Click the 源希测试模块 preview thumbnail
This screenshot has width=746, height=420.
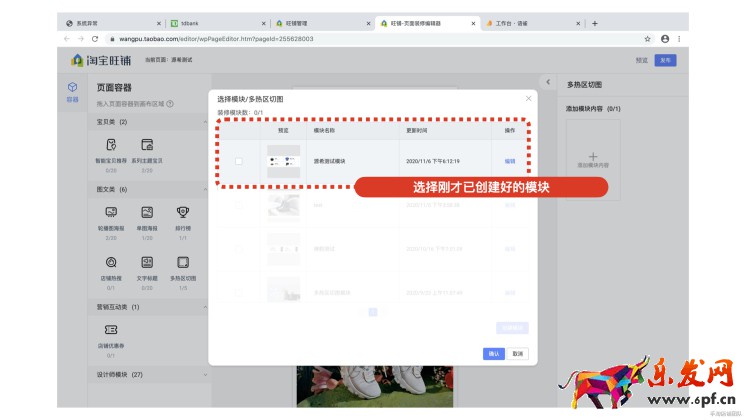283,161
